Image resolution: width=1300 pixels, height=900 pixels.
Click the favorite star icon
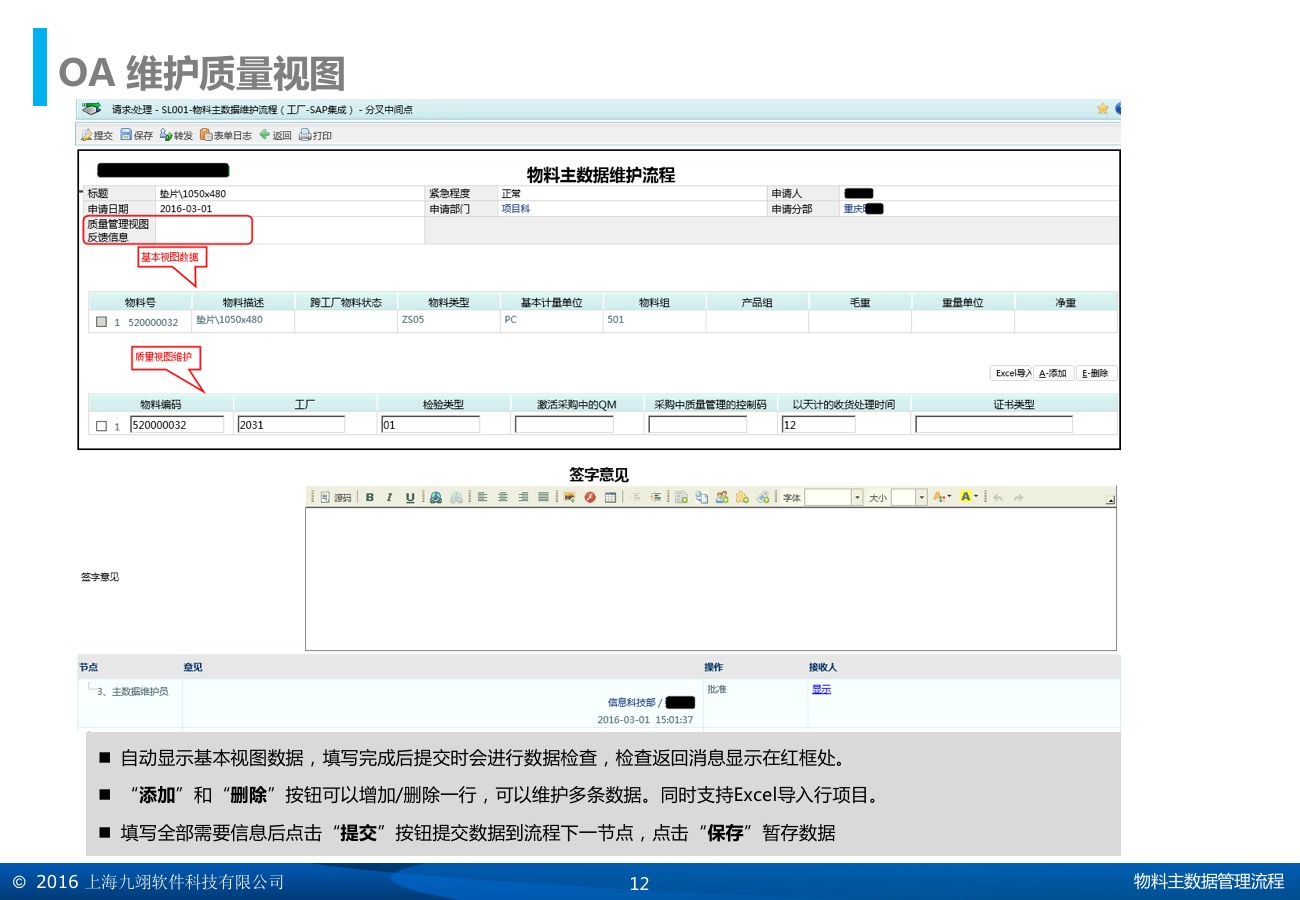coord(1102,108)
